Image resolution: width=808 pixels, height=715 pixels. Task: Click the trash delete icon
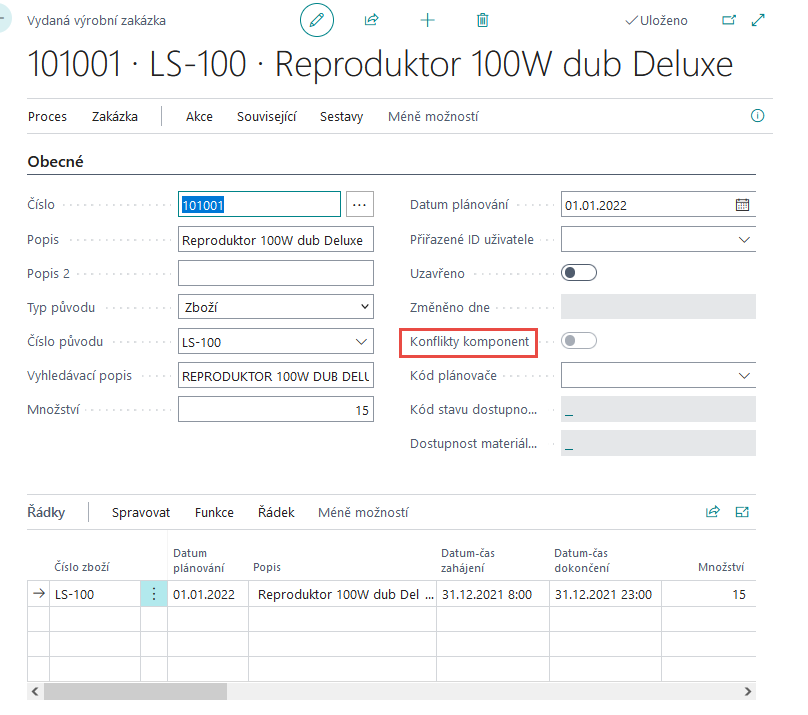pos(483,20)
